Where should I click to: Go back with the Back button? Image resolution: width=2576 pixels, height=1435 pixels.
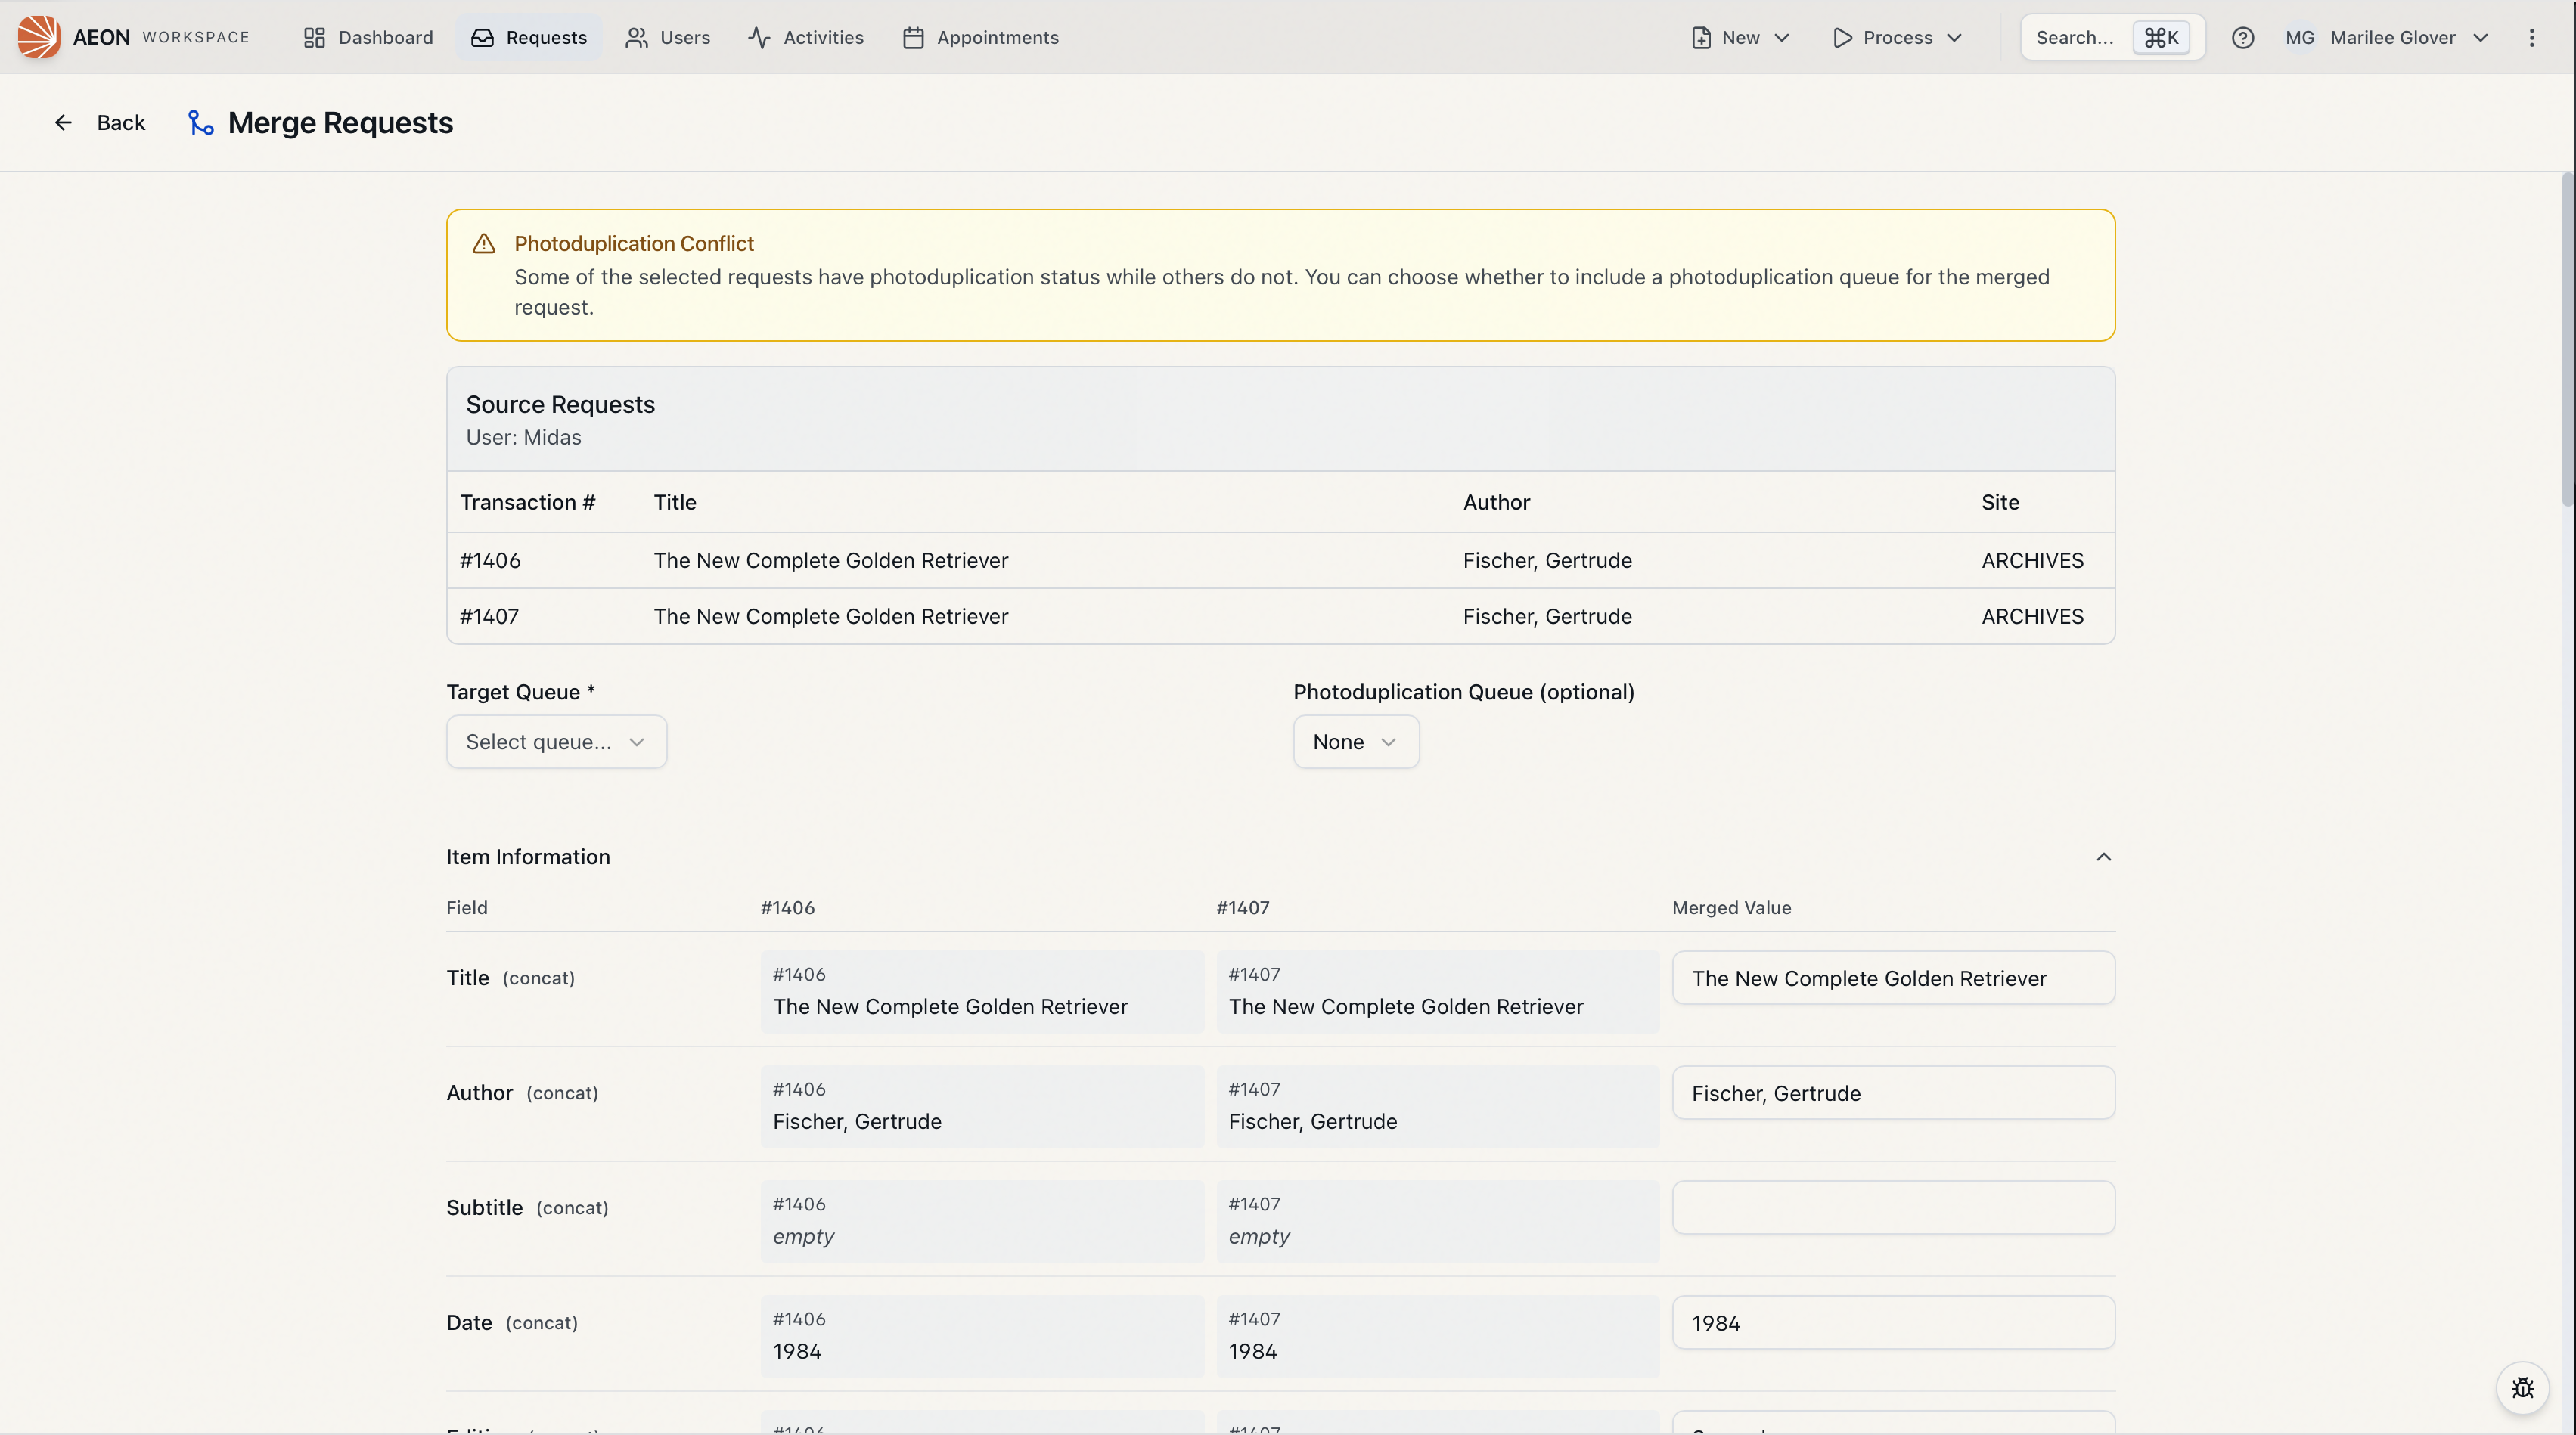[100, 122]
